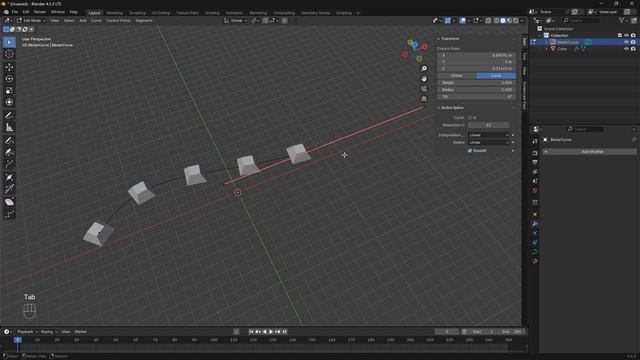Choose the Rotate tool in the toolbar

coord(9,79)
